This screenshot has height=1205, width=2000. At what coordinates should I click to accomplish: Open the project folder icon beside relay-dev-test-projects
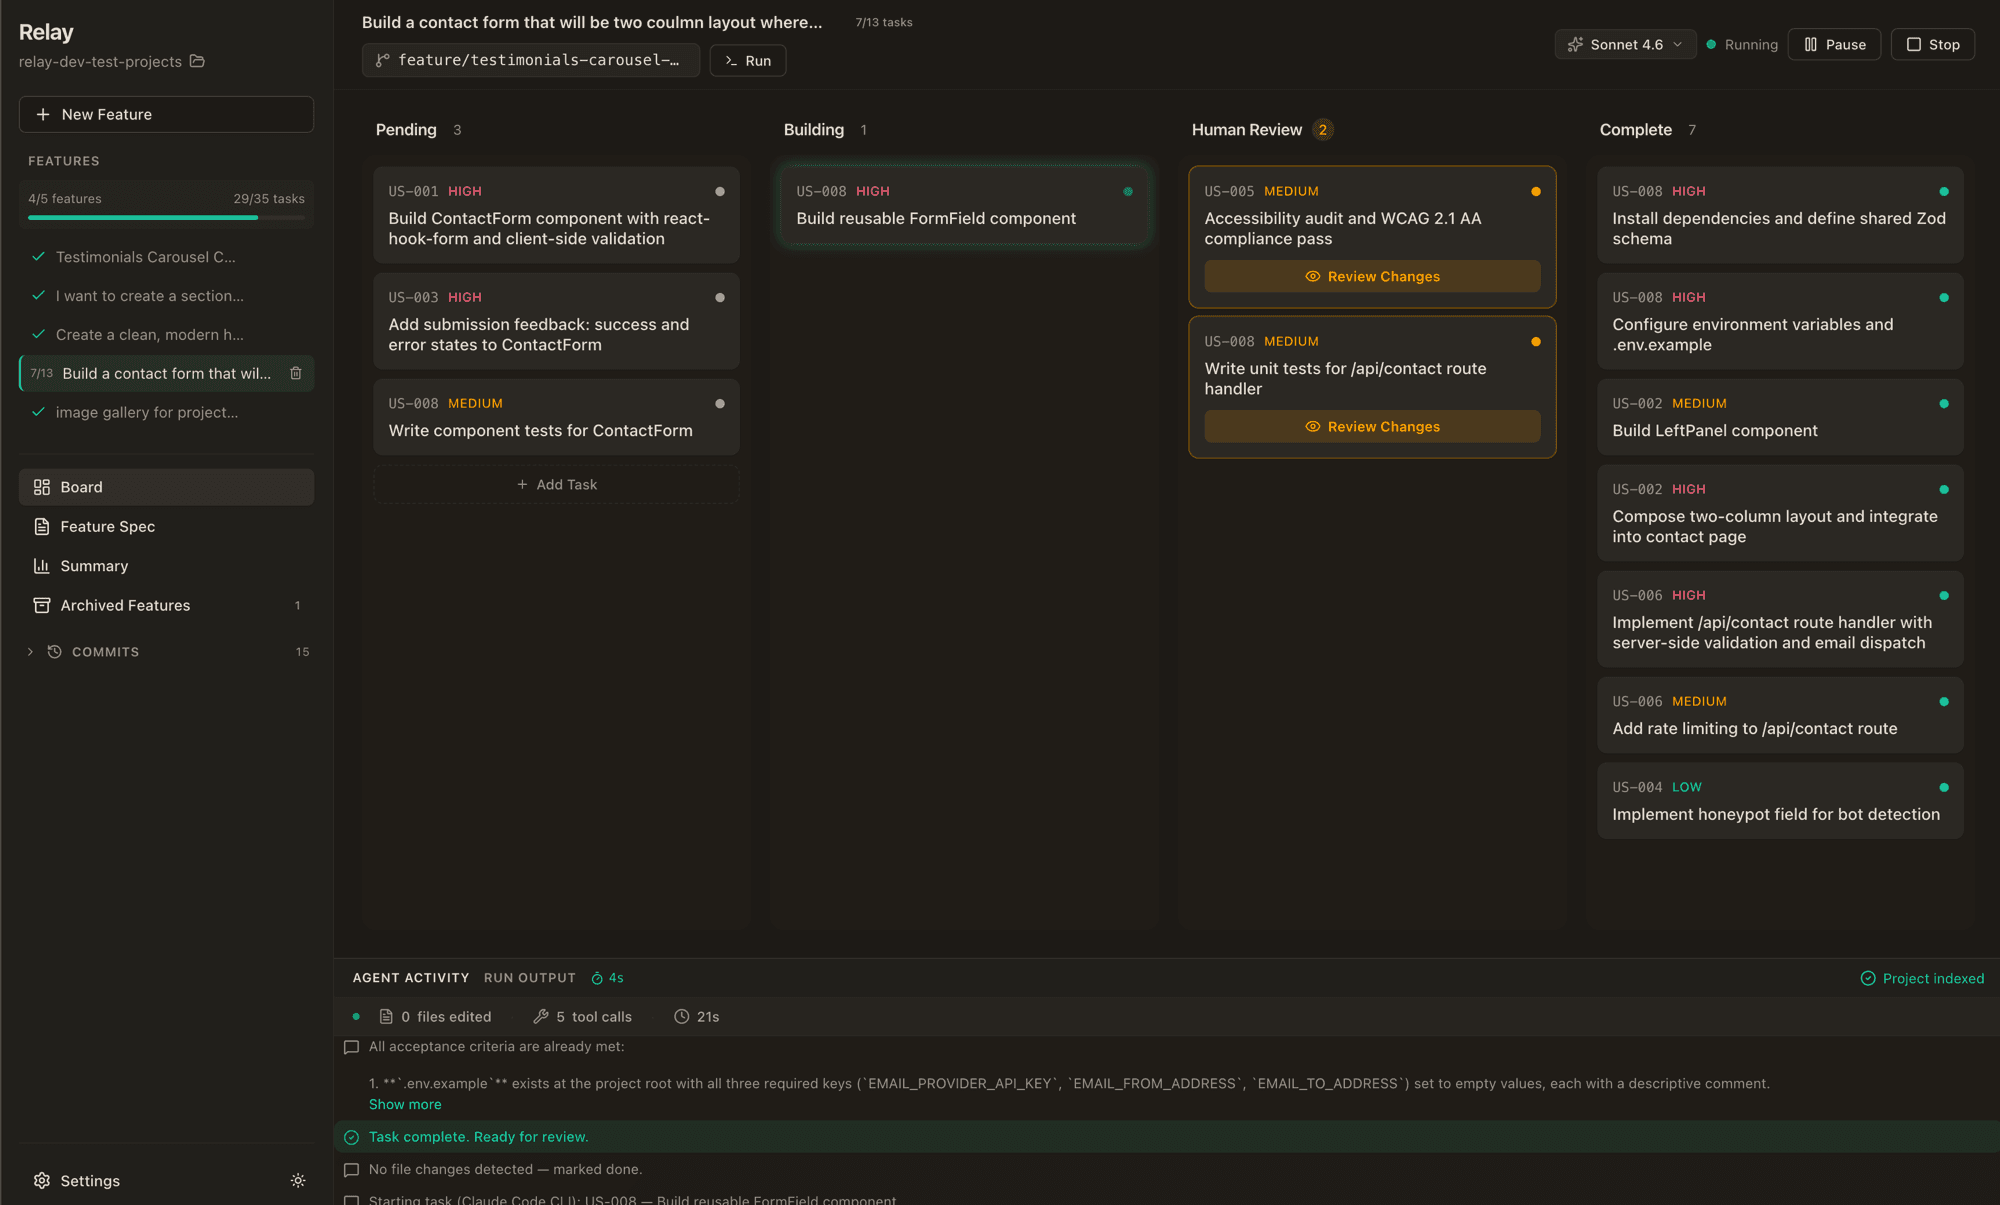[197, 61]
